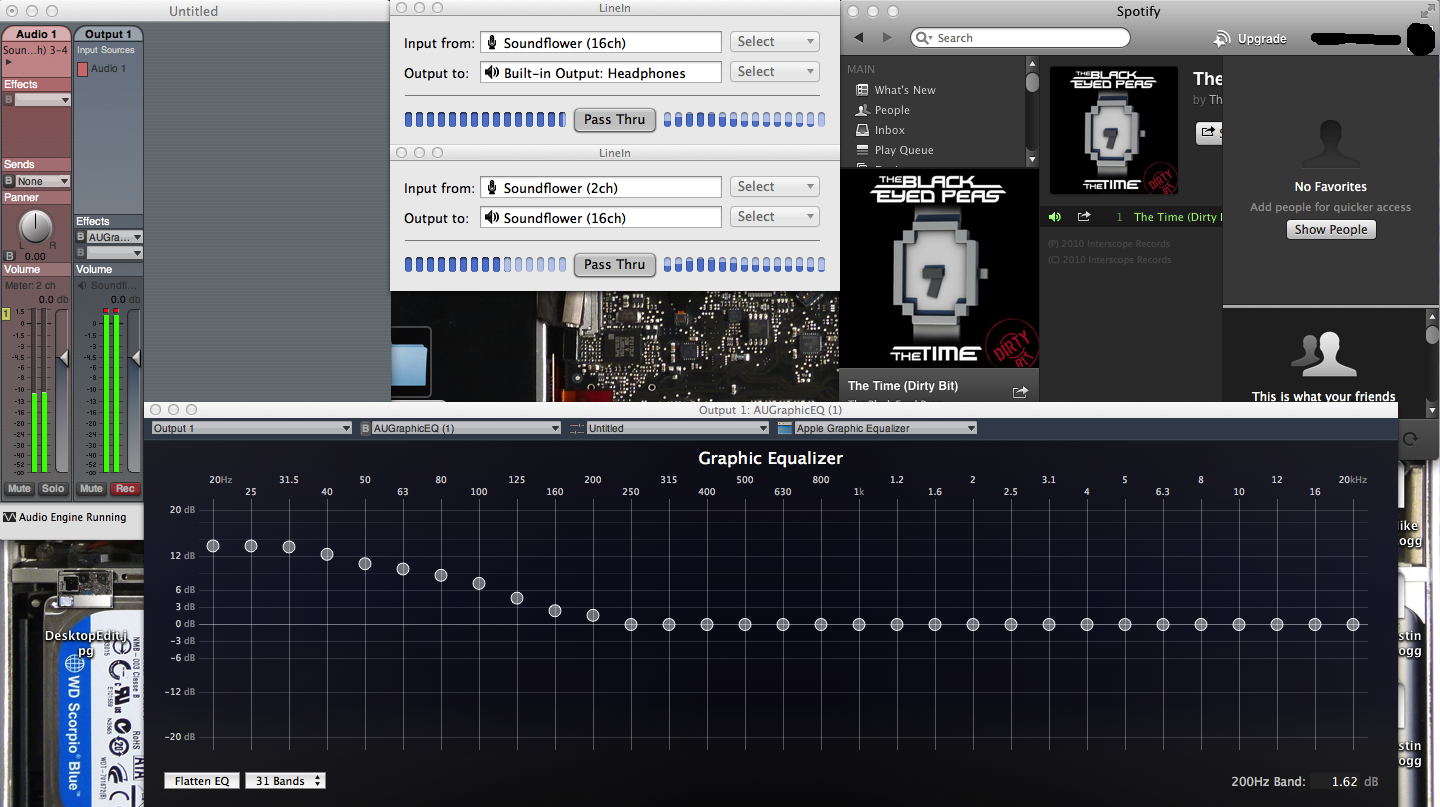
Task: Open People in the Spotify sidebar
Action: point(892,110)
